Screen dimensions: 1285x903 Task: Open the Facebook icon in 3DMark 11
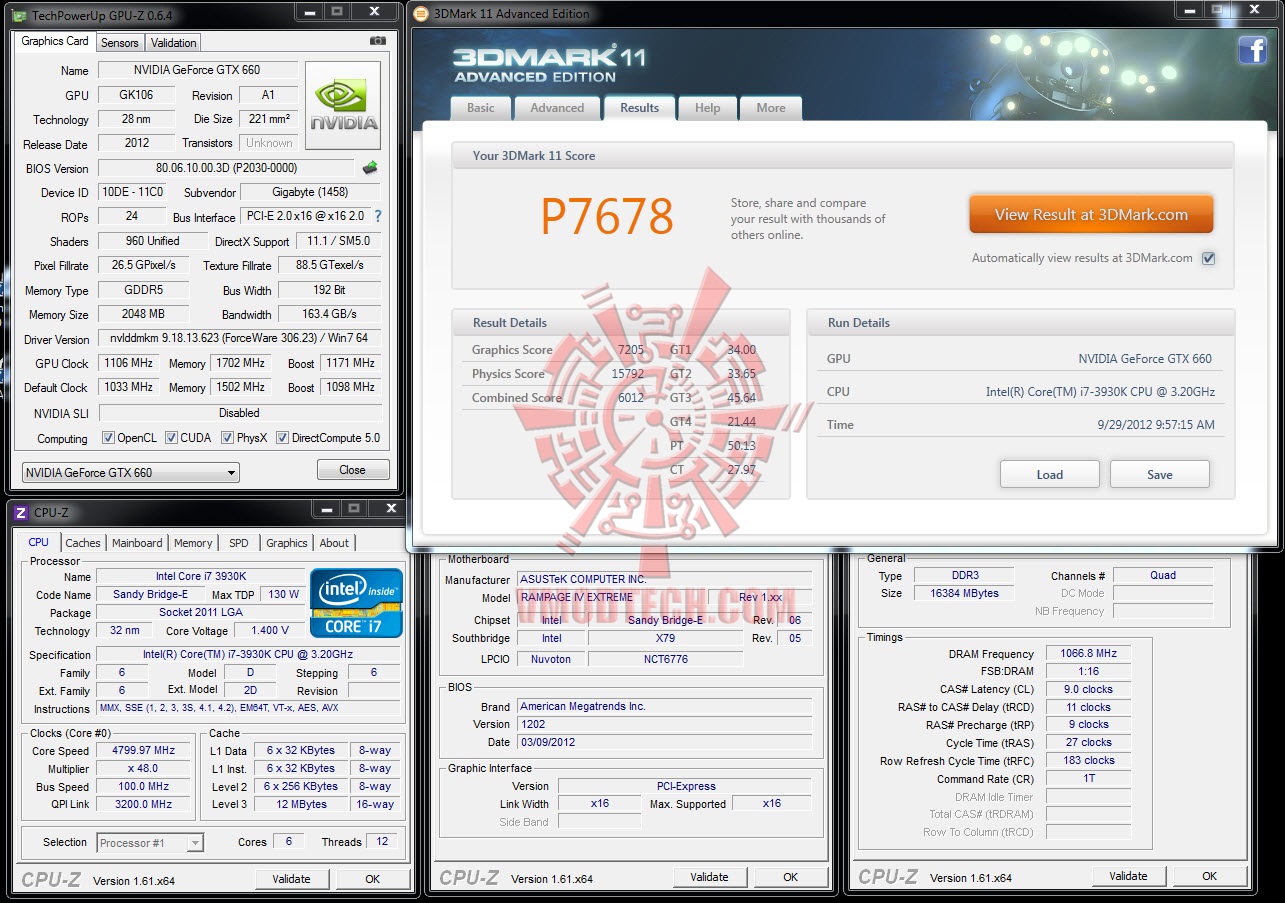tap(1252, 50)
